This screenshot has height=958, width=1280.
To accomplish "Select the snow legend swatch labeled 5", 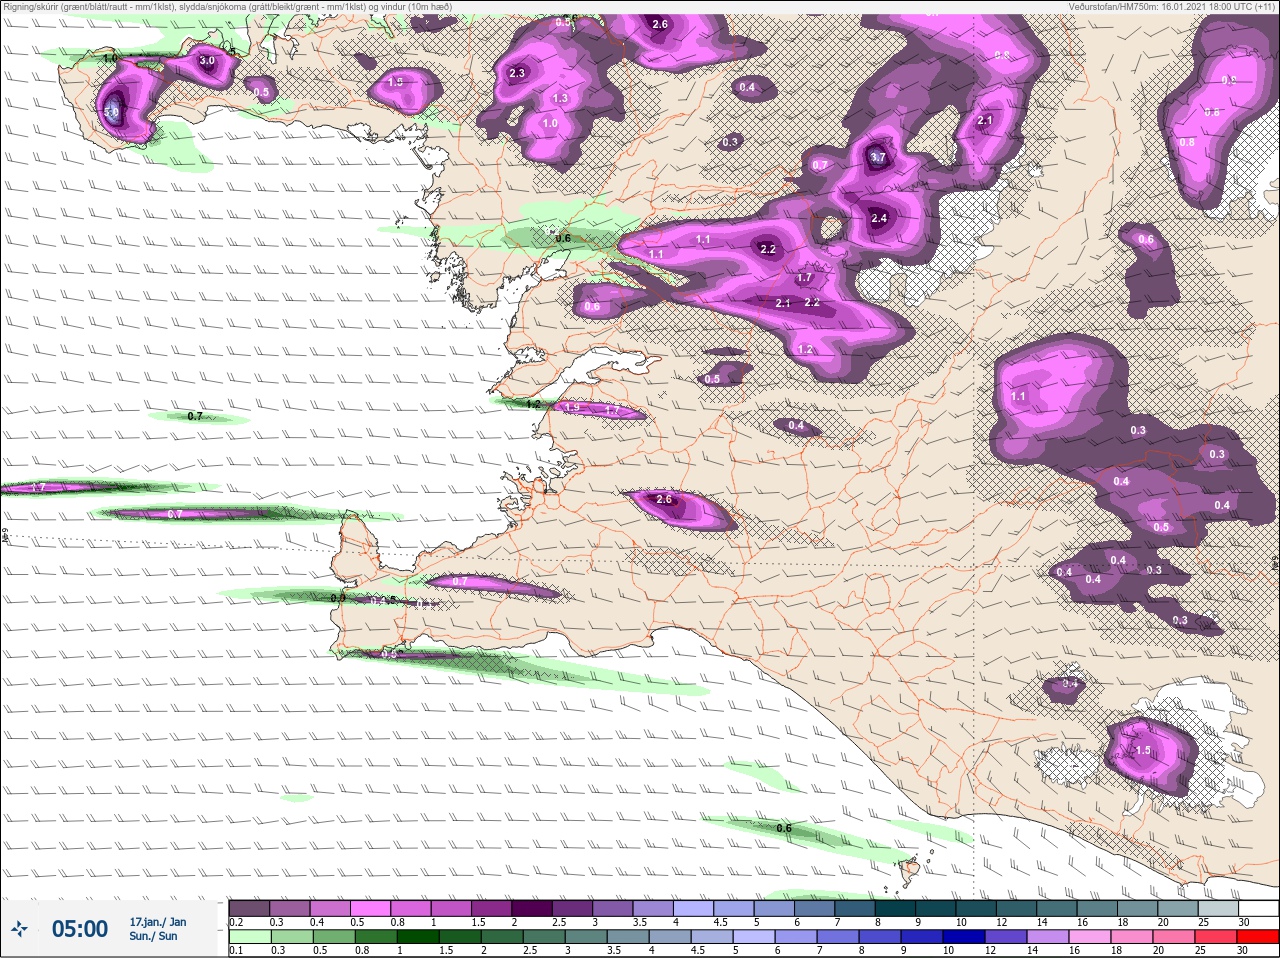I will pyautogui.click(x=776, y=908).
